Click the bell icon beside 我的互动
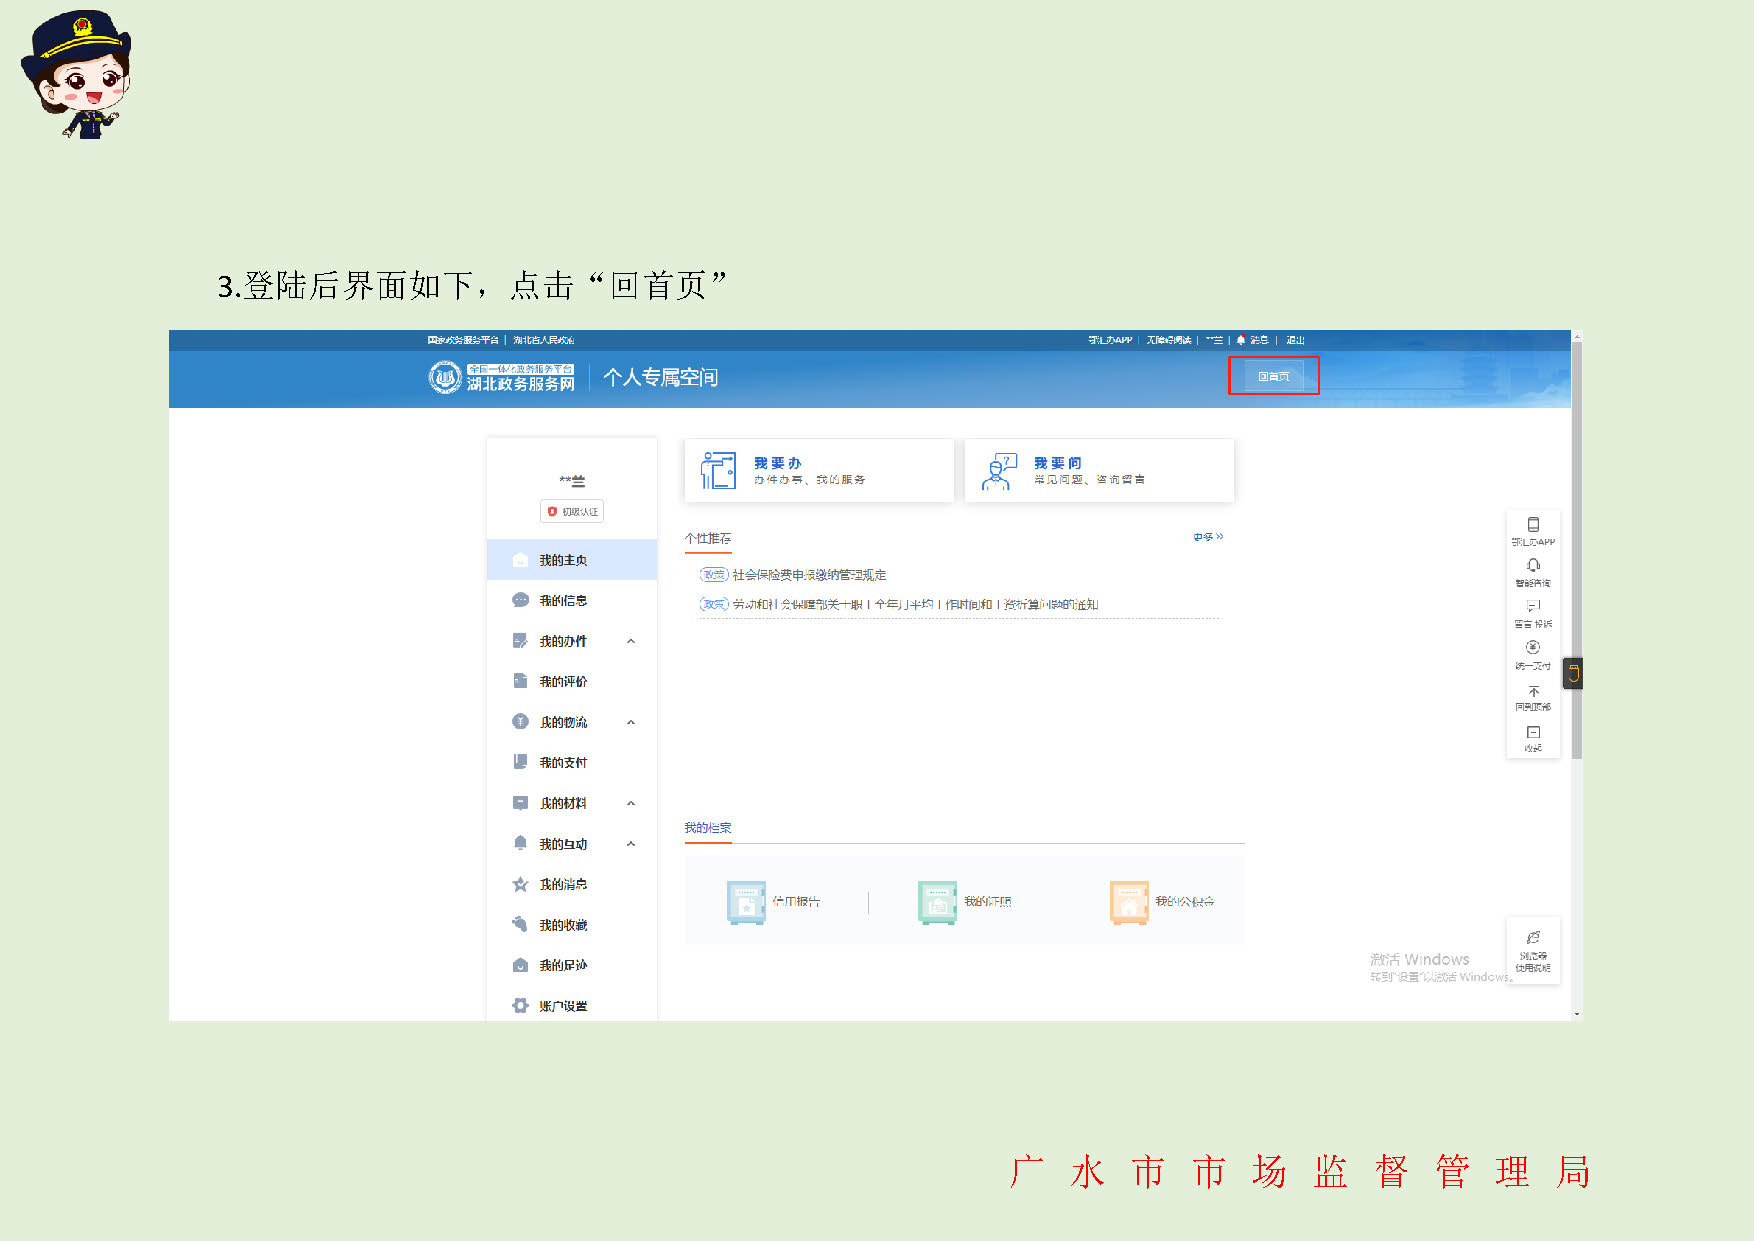 [x=520, y=843]
